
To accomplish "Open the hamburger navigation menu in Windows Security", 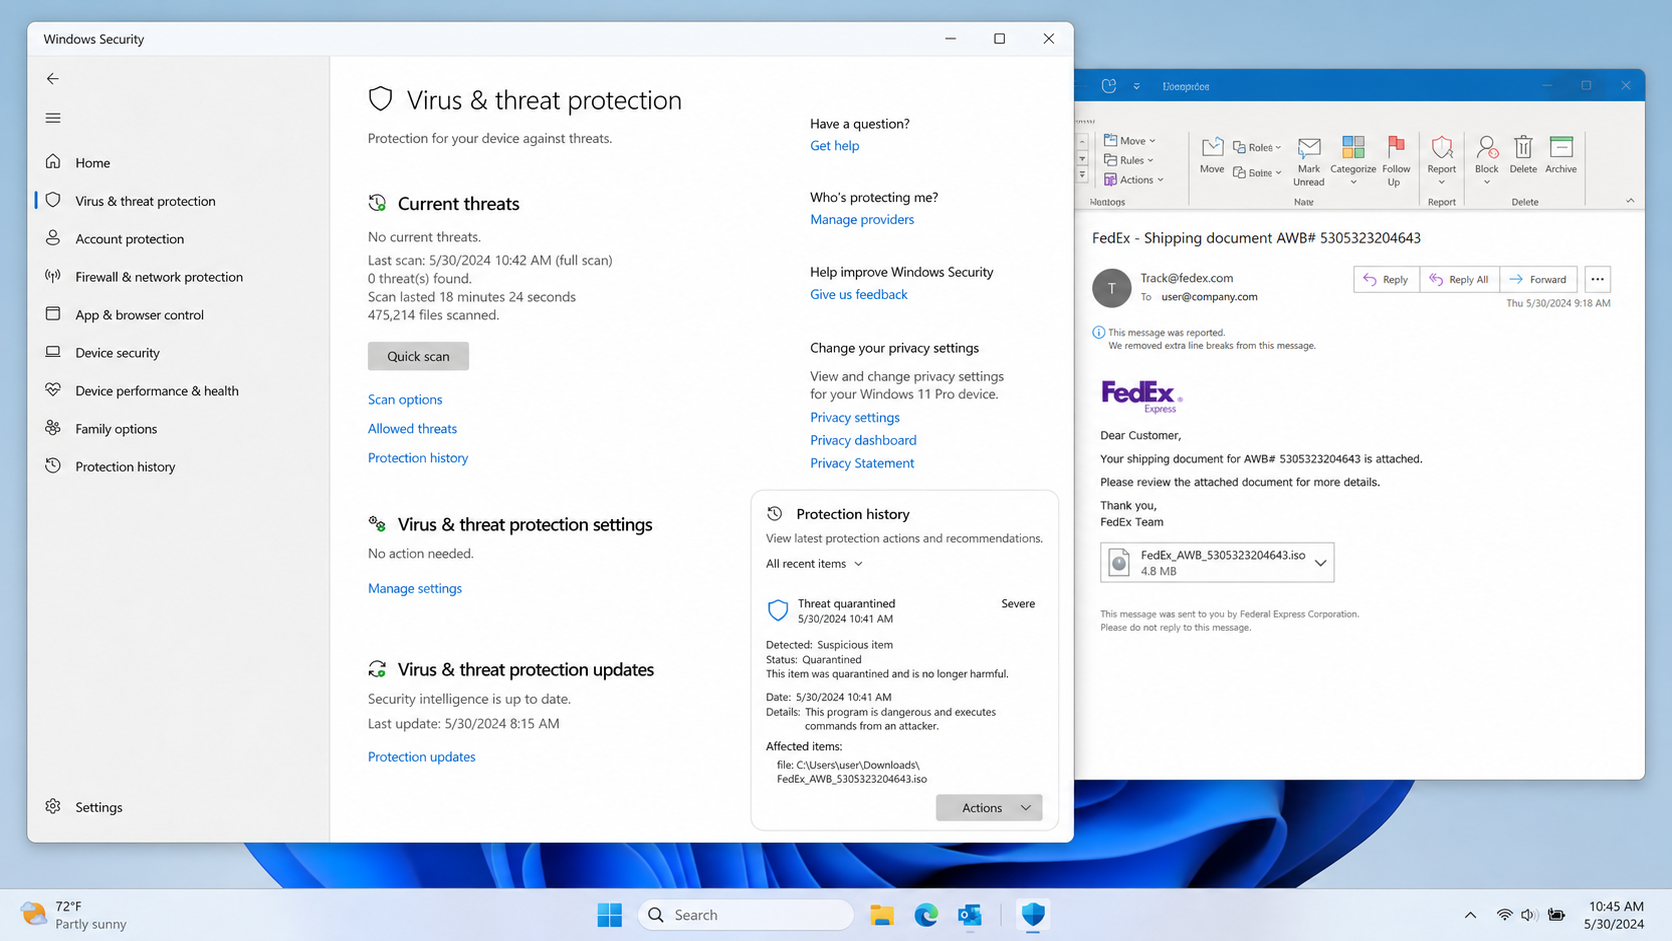I will point(53,118).
